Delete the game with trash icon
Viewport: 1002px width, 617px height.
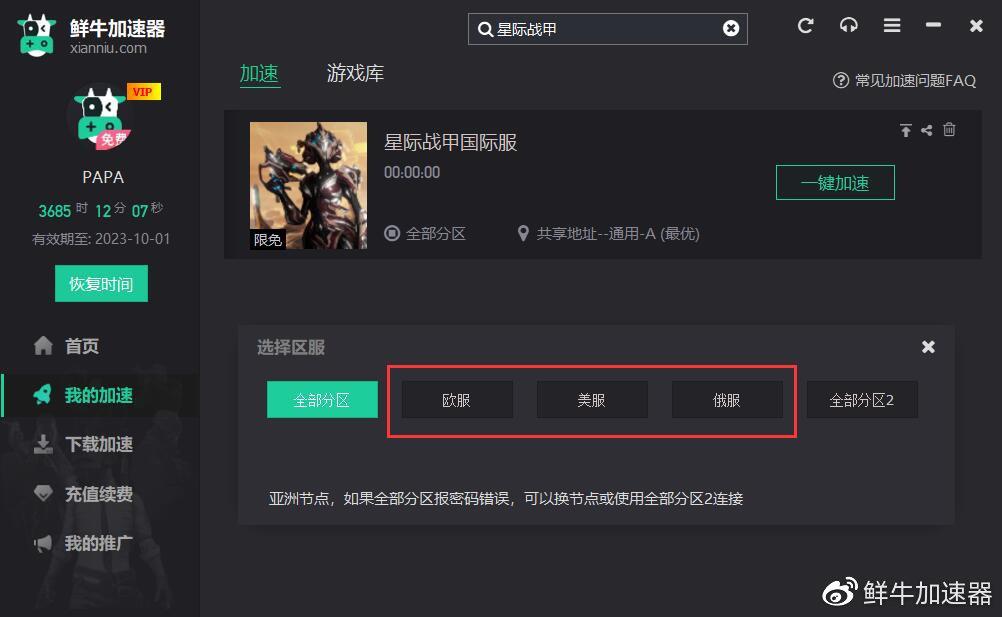(x=949, y=130)
